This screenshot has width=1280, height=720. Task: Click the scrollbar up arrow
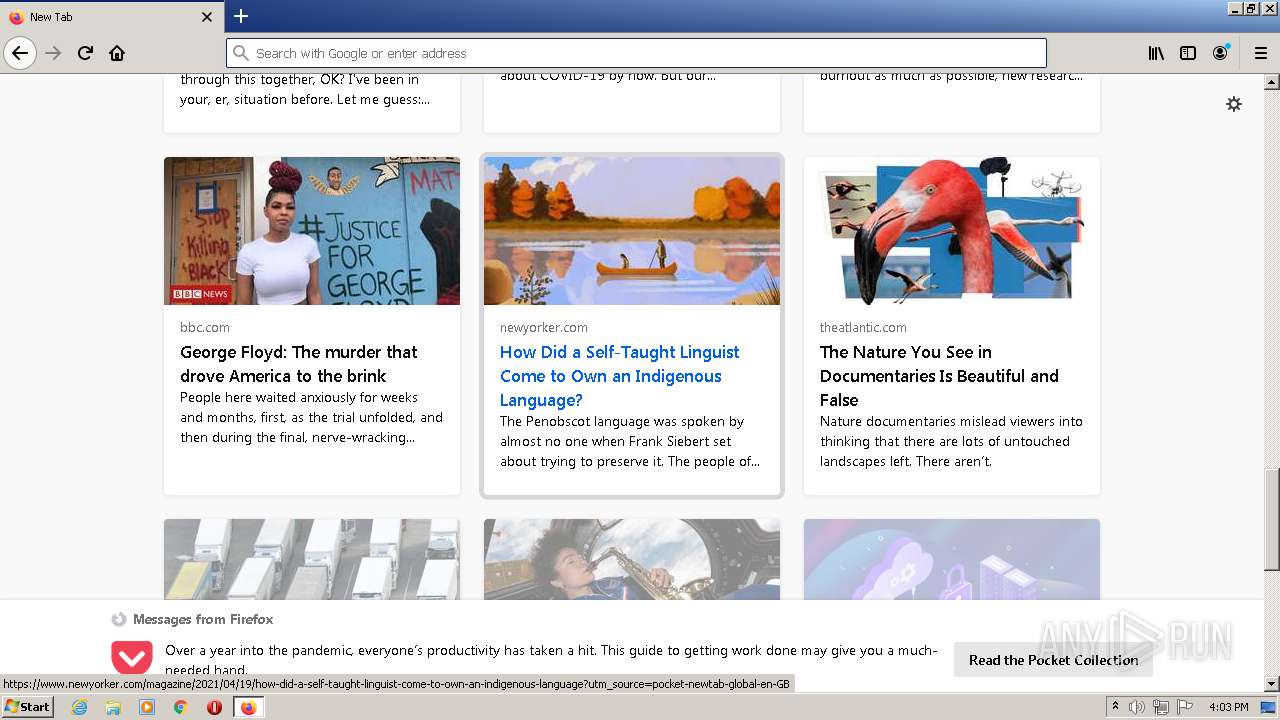pos(1272,82)
